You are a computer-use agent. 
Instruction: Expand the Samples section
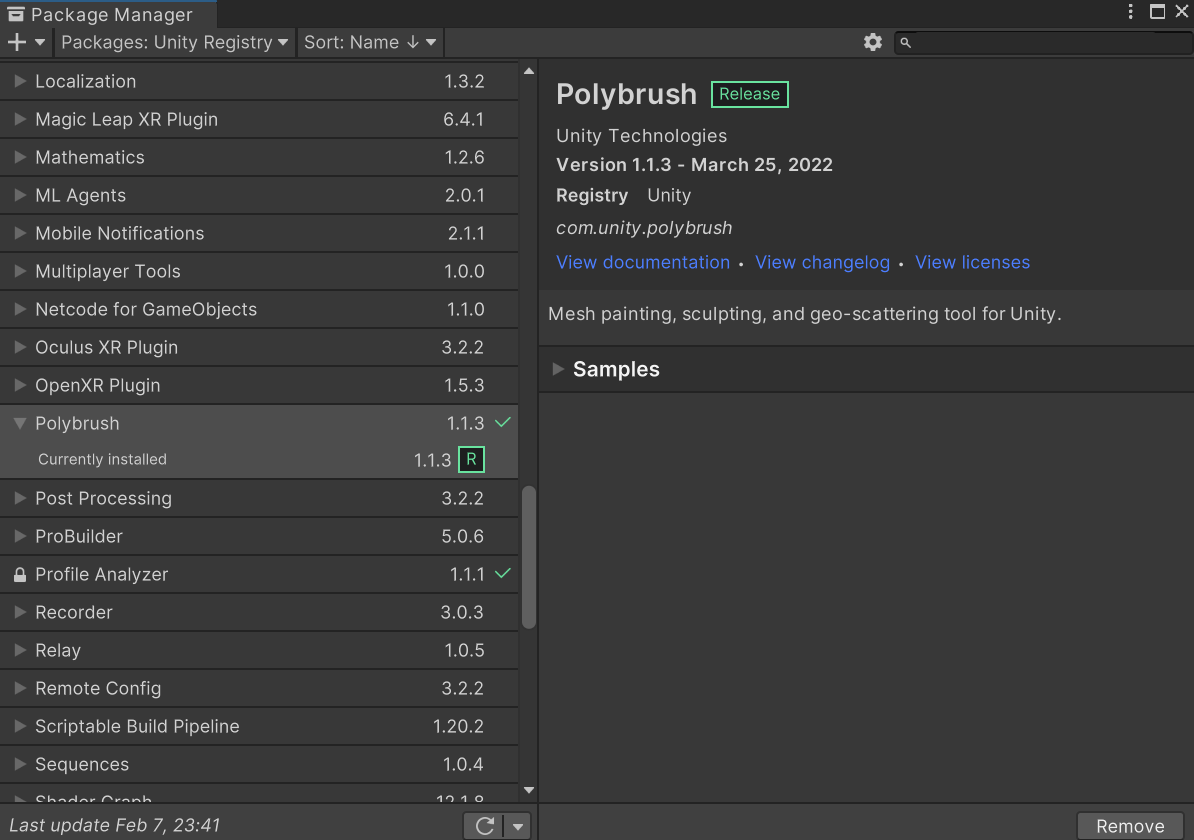point(558,369)
